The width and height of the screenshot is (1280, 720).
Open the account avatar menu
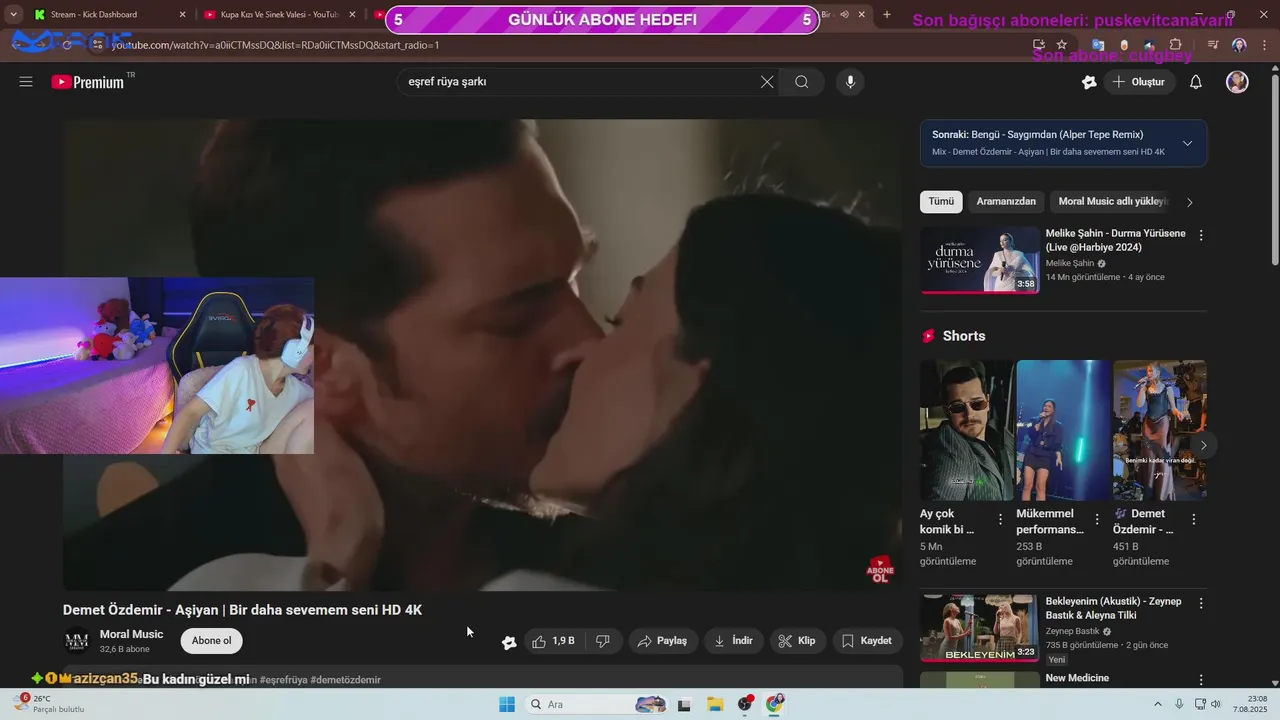pyautogui.click(x=1237, y=82)
